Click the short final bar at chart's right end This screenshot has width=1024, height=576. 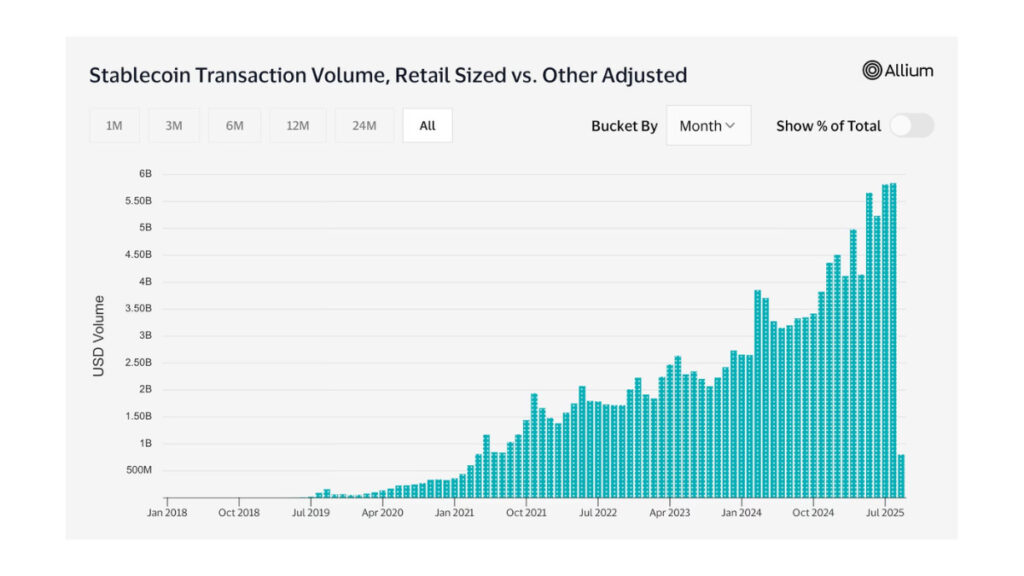901,476
